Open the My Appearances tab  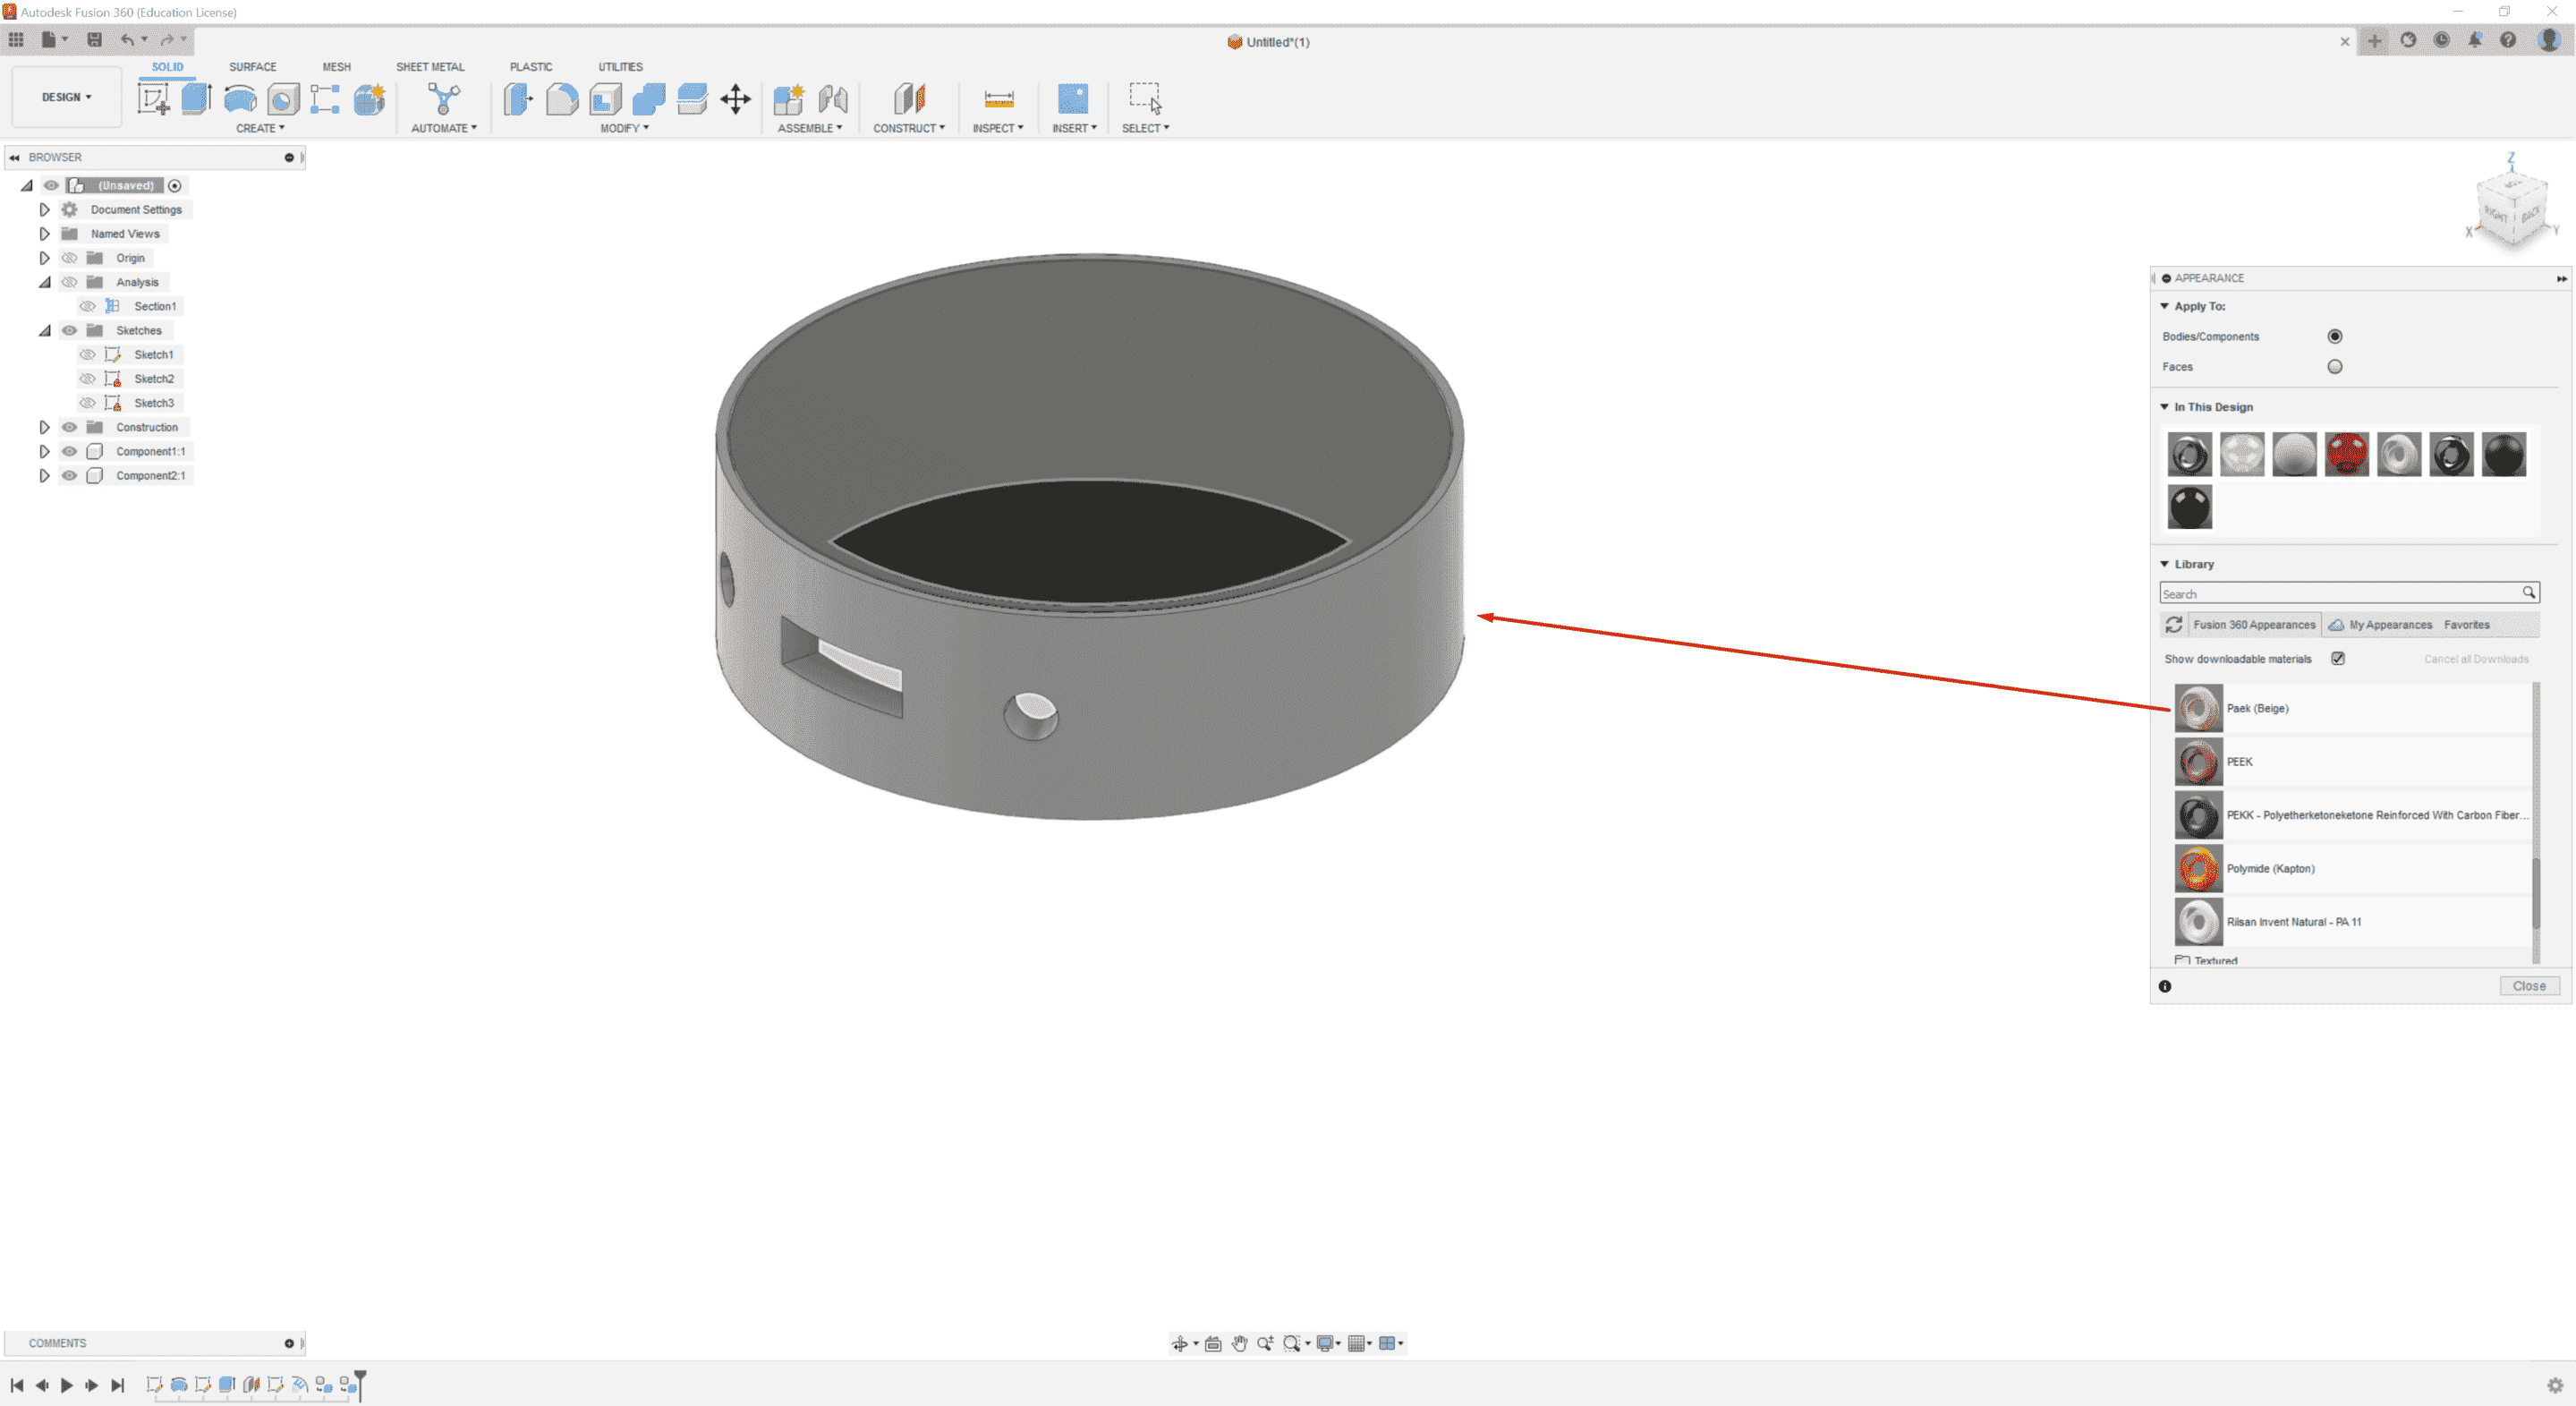click(2380, 625)
